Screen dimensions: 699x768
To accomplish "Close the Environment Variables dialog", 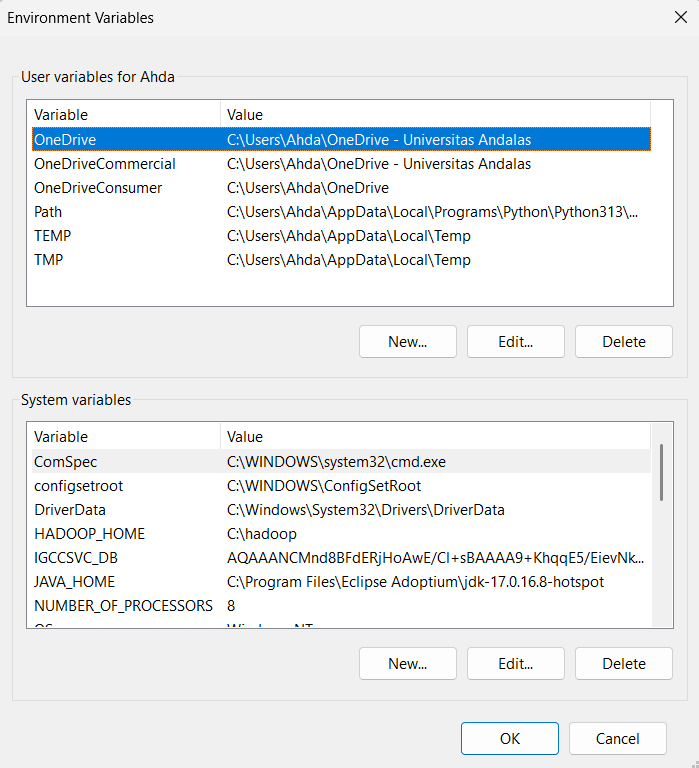I will [x=680, y=17].
